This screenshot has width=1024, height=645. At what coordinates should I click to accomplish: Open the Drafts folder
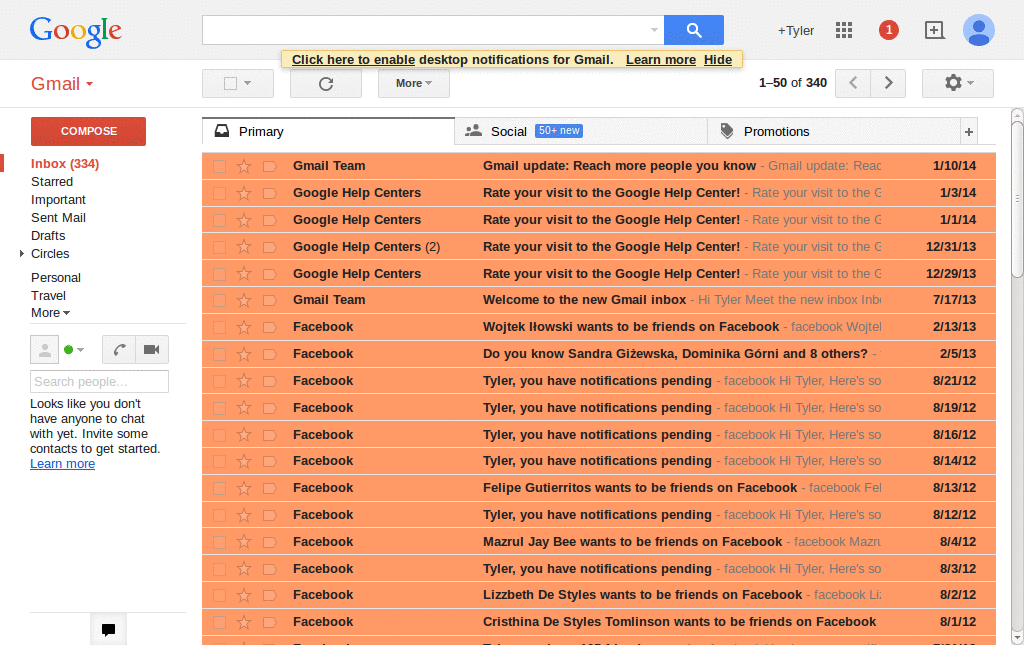[48, 236]
